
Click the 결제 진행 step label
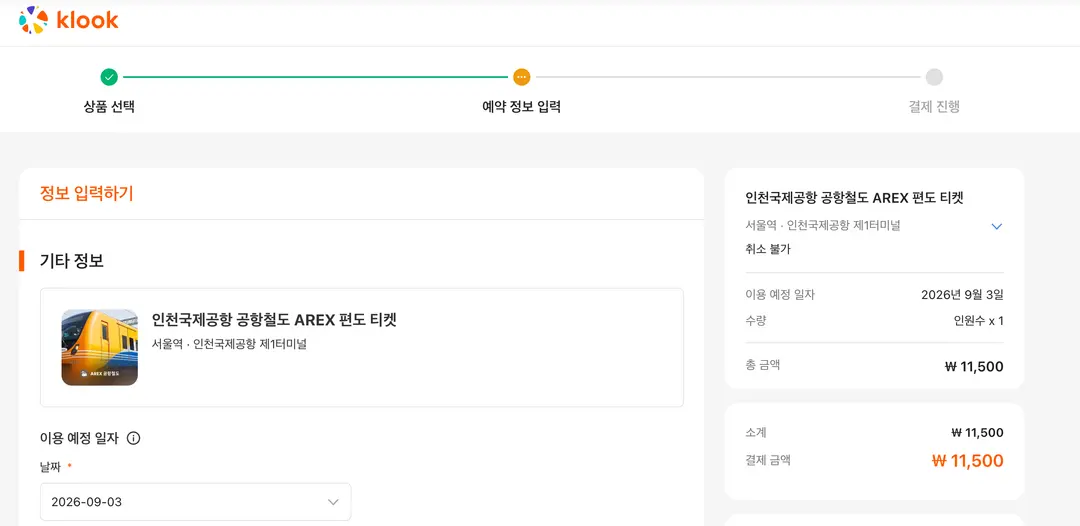pos(934,107)
